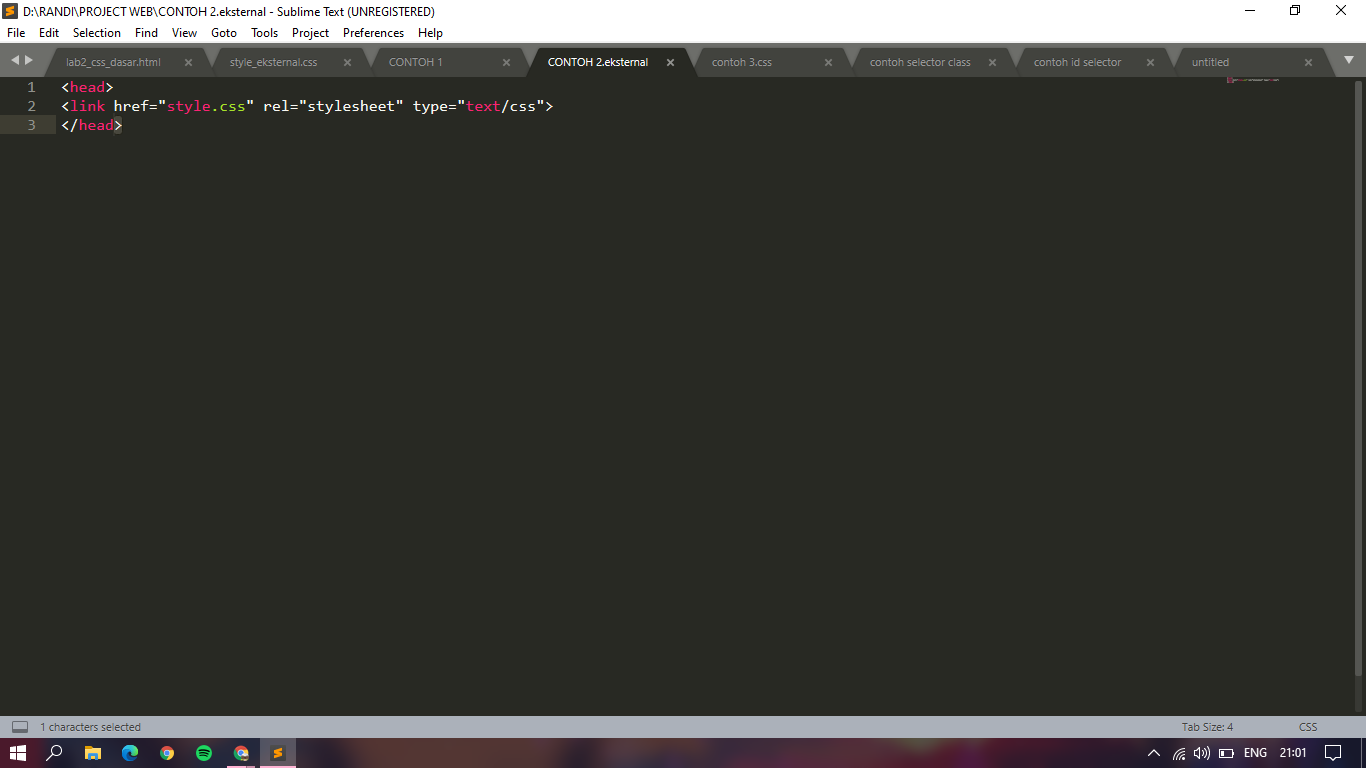The height and width of the screenshot is (768, 1366).
Task: Open the Action Center notification icon
Action: click(1335, 753)
